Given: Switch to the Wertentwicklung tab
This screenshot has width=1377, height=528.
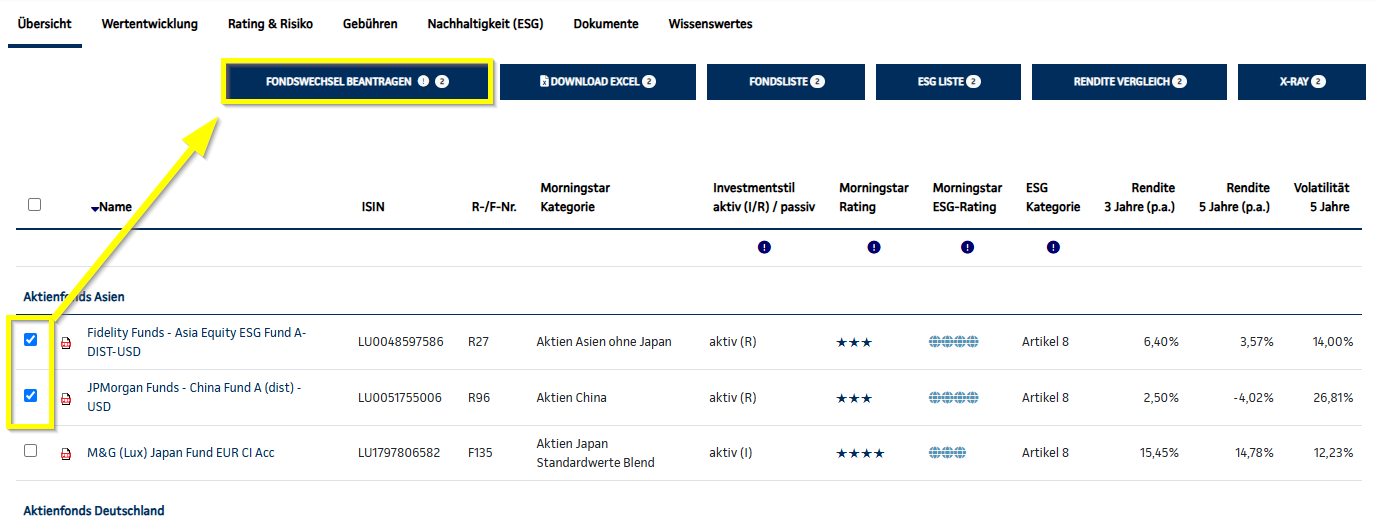Looking at the screenshot, I should coord(150,24).
